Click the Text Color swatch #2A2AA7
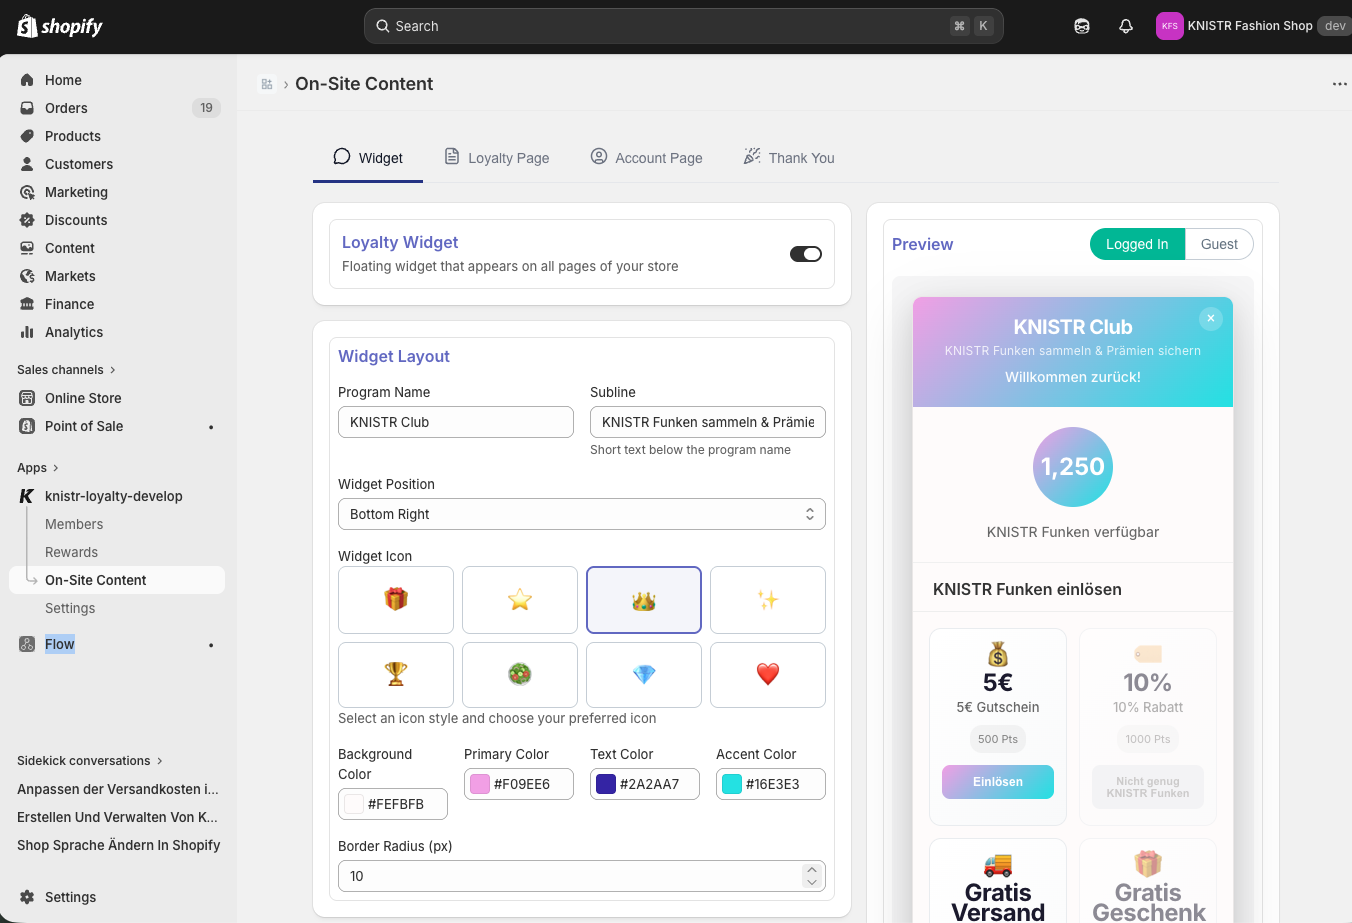Viewport: 1352px width, 923px height. pyautogui.click(x=606, y=784)
